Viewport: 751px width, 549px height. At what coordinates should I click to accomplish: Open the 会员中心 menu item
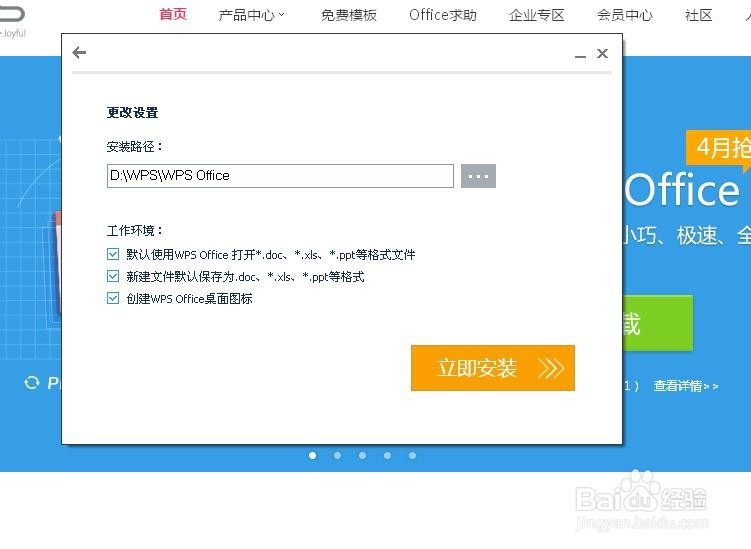(625, 15)
